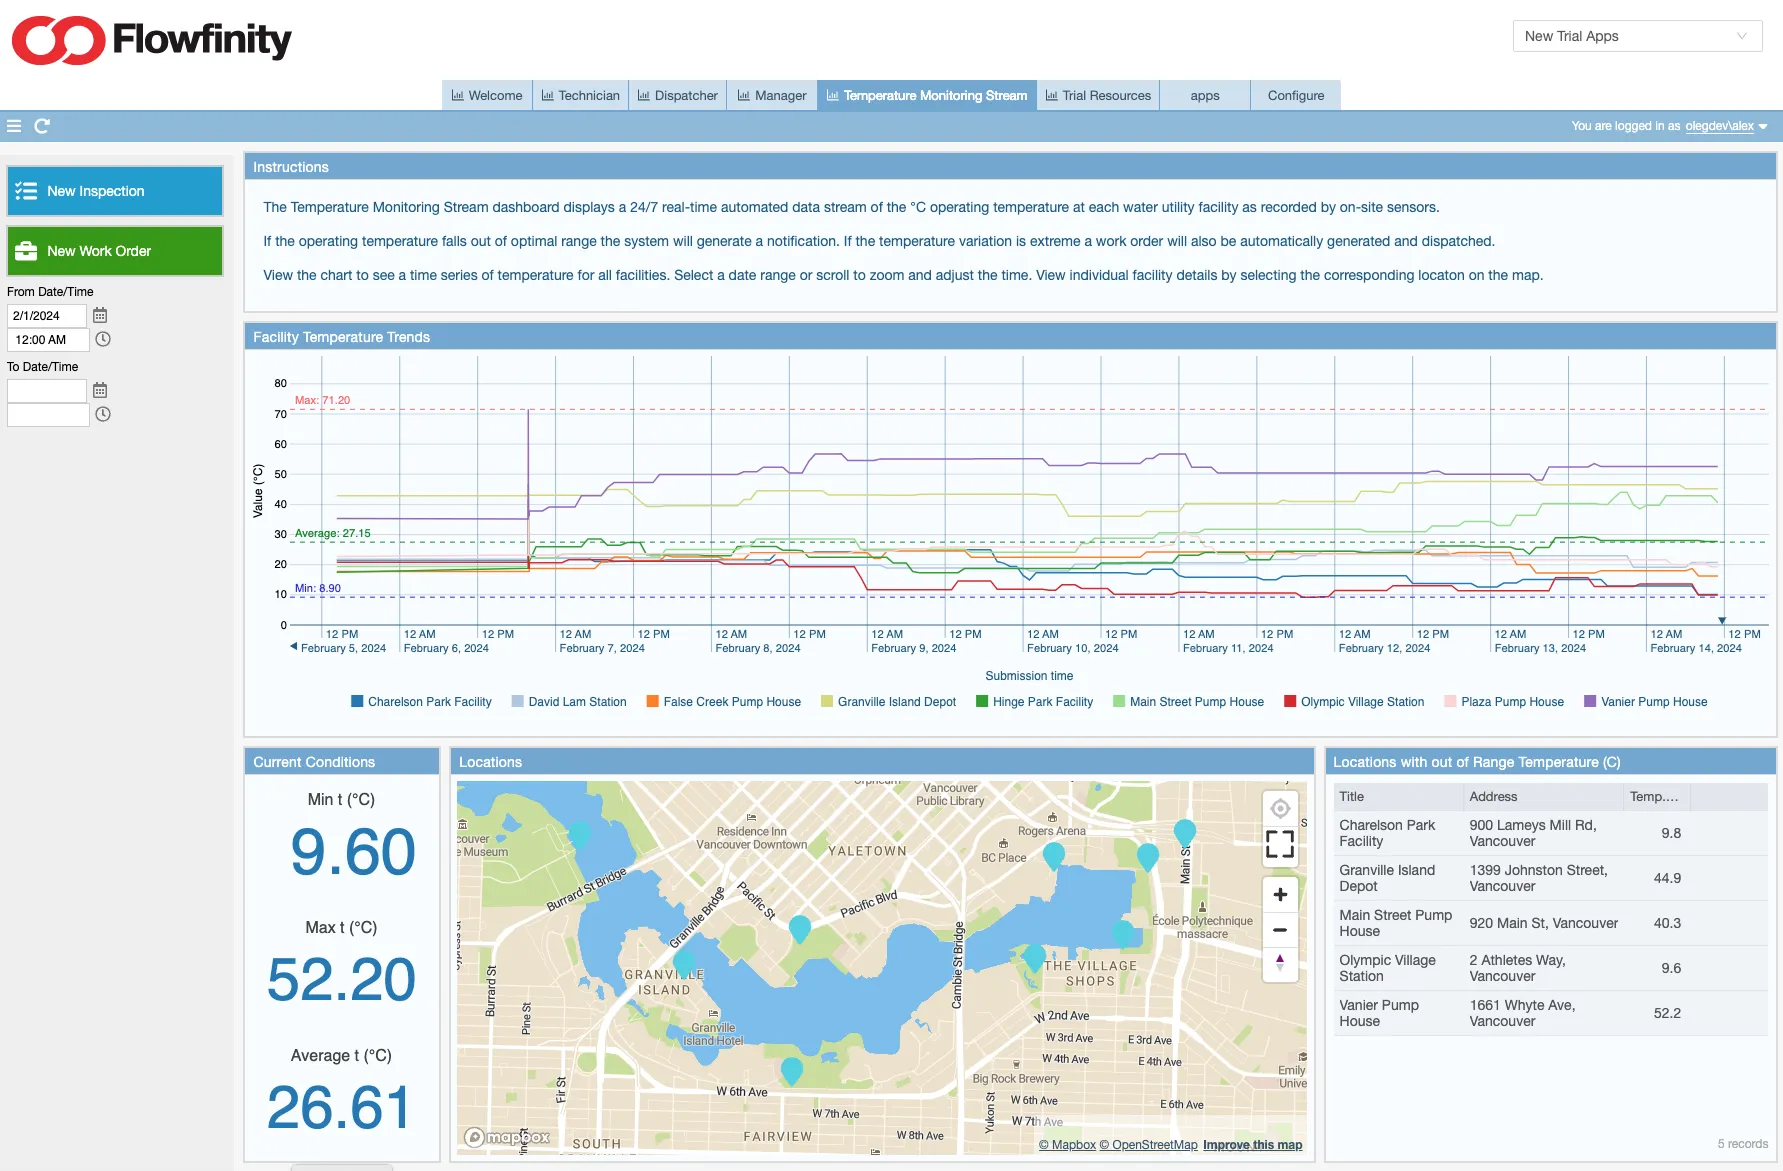Zoom in on the map with plus icon

click(x=1280, y=893)
